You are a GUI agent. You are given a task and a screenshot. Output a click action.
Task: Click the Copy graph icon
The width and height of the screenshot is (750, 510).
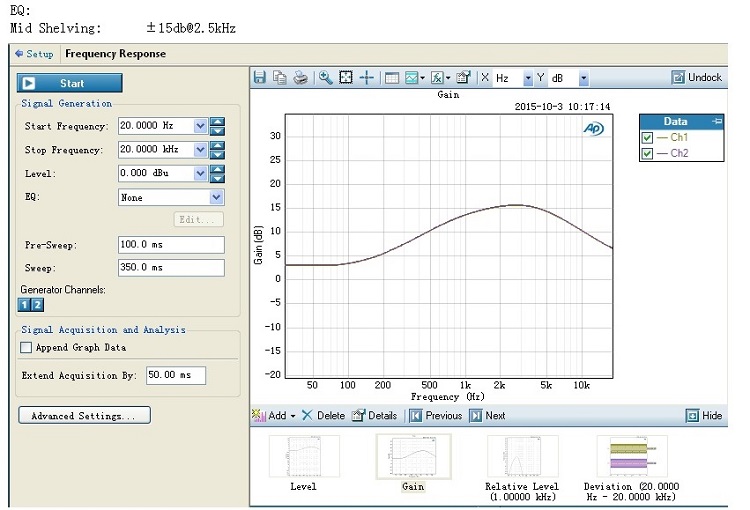pos(279,78)
